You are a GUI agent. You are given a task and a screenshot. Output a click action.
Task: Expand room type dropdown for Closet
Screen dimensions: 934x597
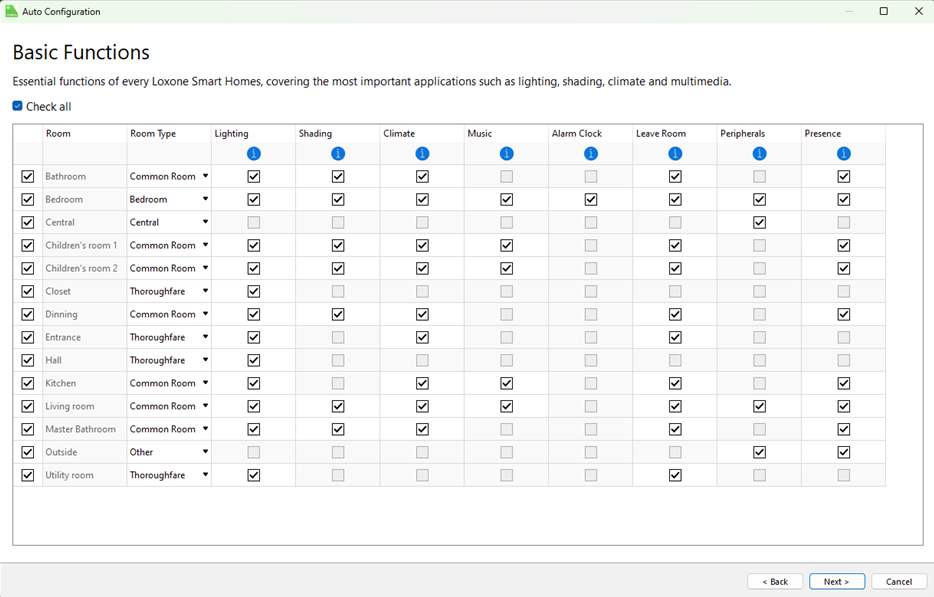[x=205, y=291]
